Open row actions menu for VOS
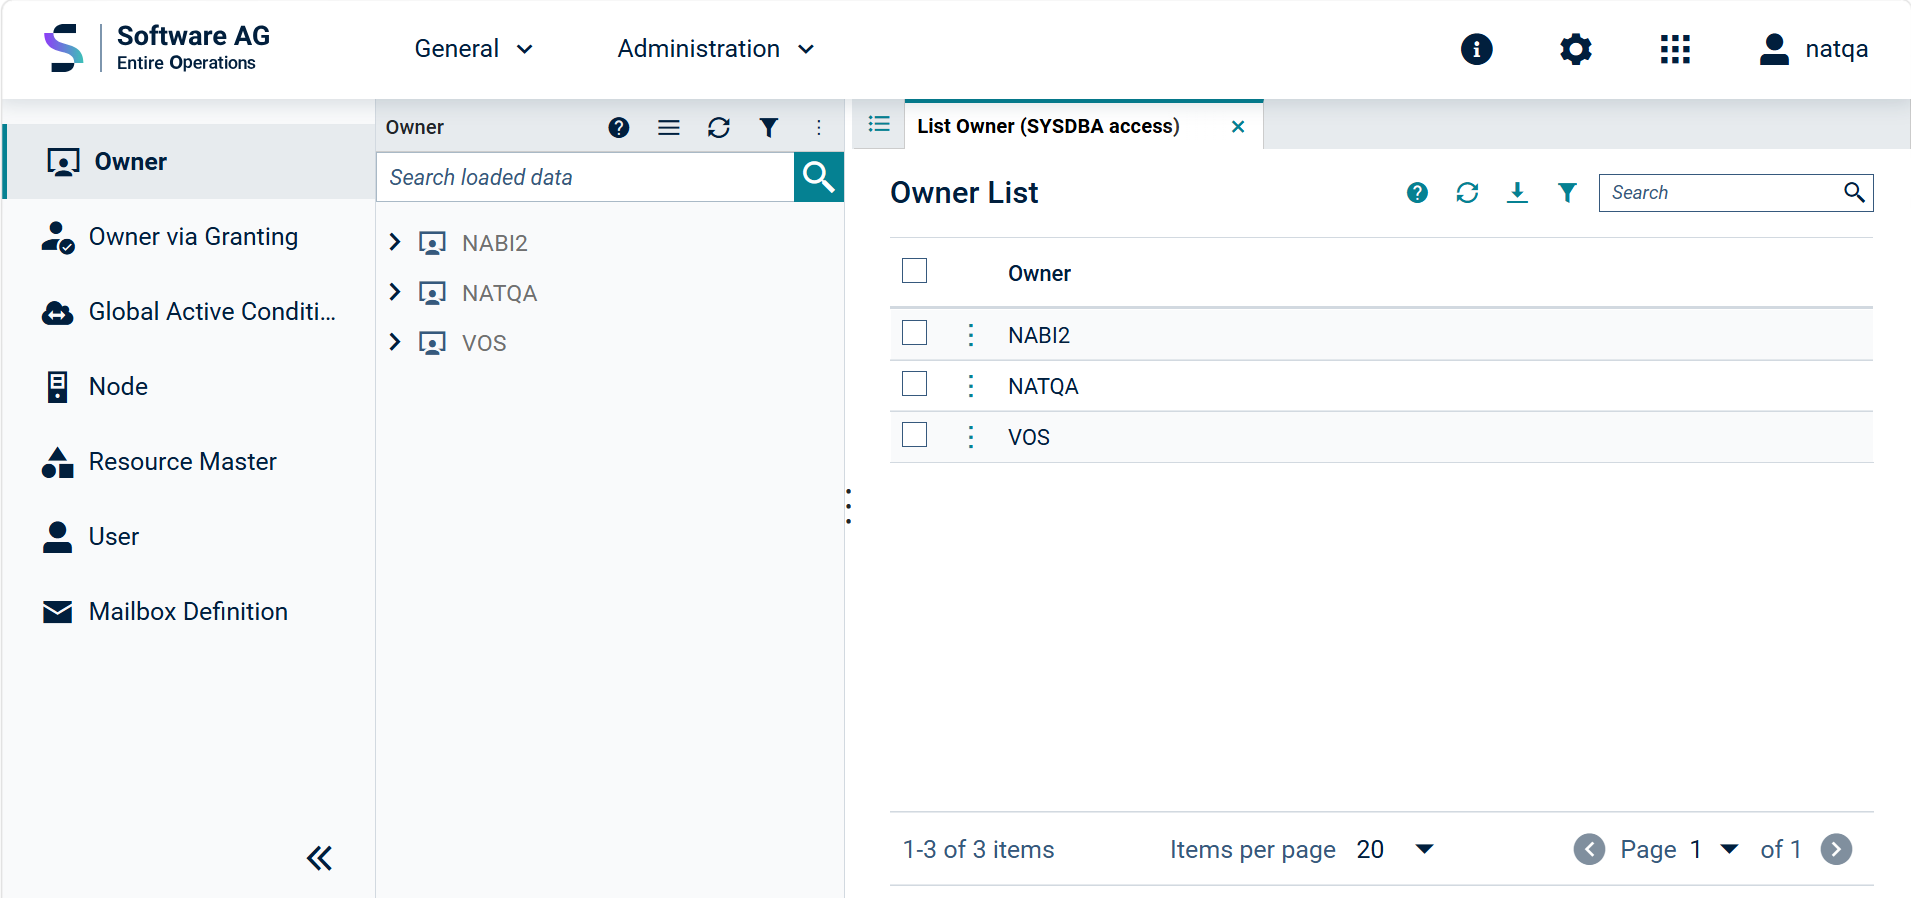The image size is (1911, 898). 970,437
